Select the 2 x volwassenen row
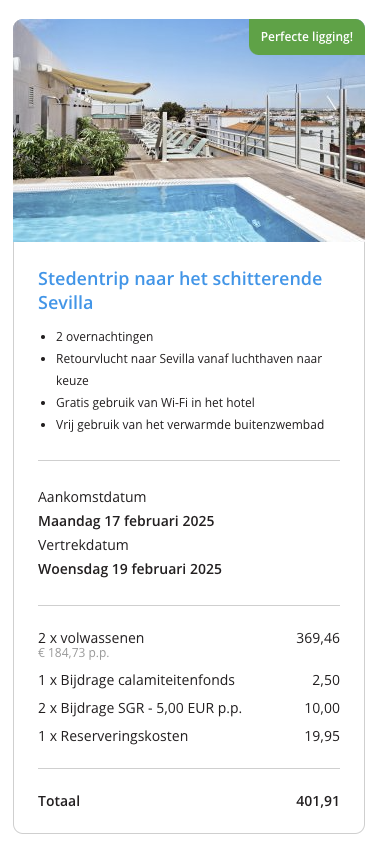Viewport: 380px width, 842px height. click(x=189, y=644)
